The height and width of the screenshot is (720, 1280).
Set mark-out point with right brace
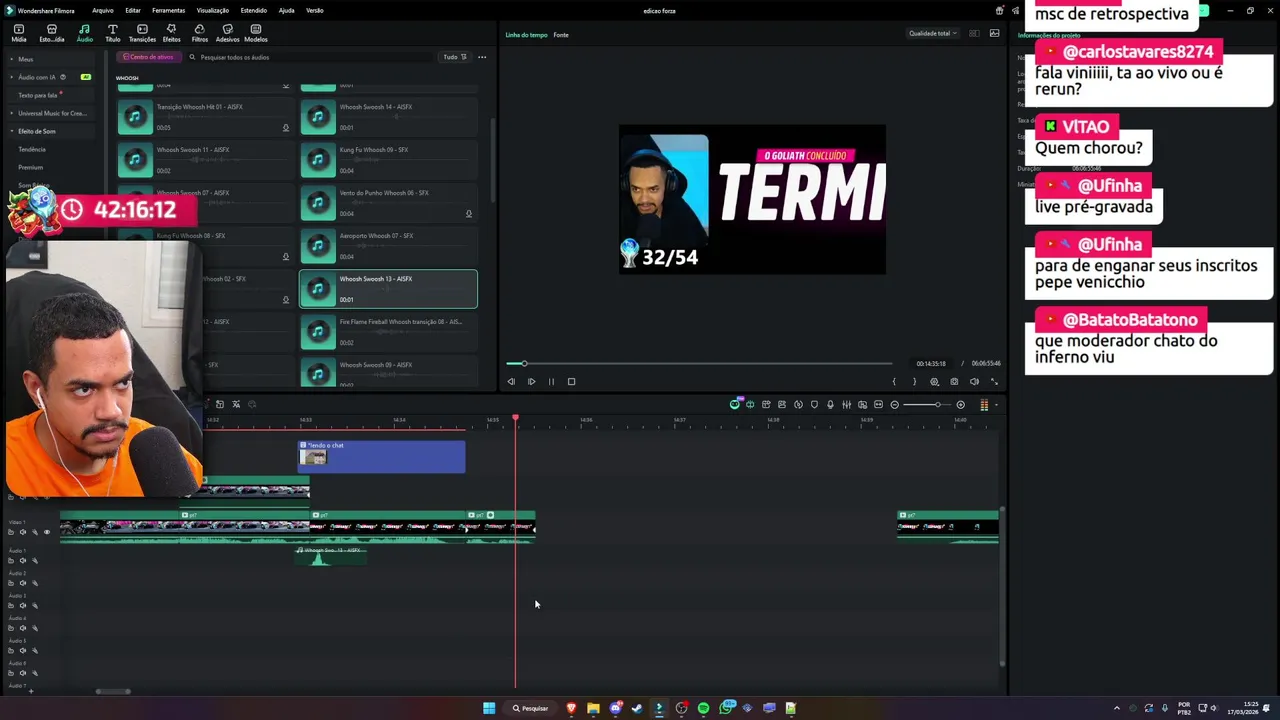tap(914, 381)
